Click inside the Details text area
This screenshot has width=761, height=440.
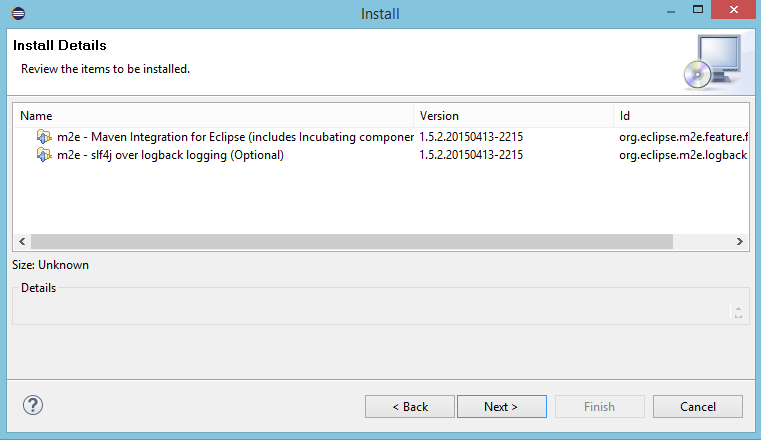pyautogui.click(x=371, y=310)
